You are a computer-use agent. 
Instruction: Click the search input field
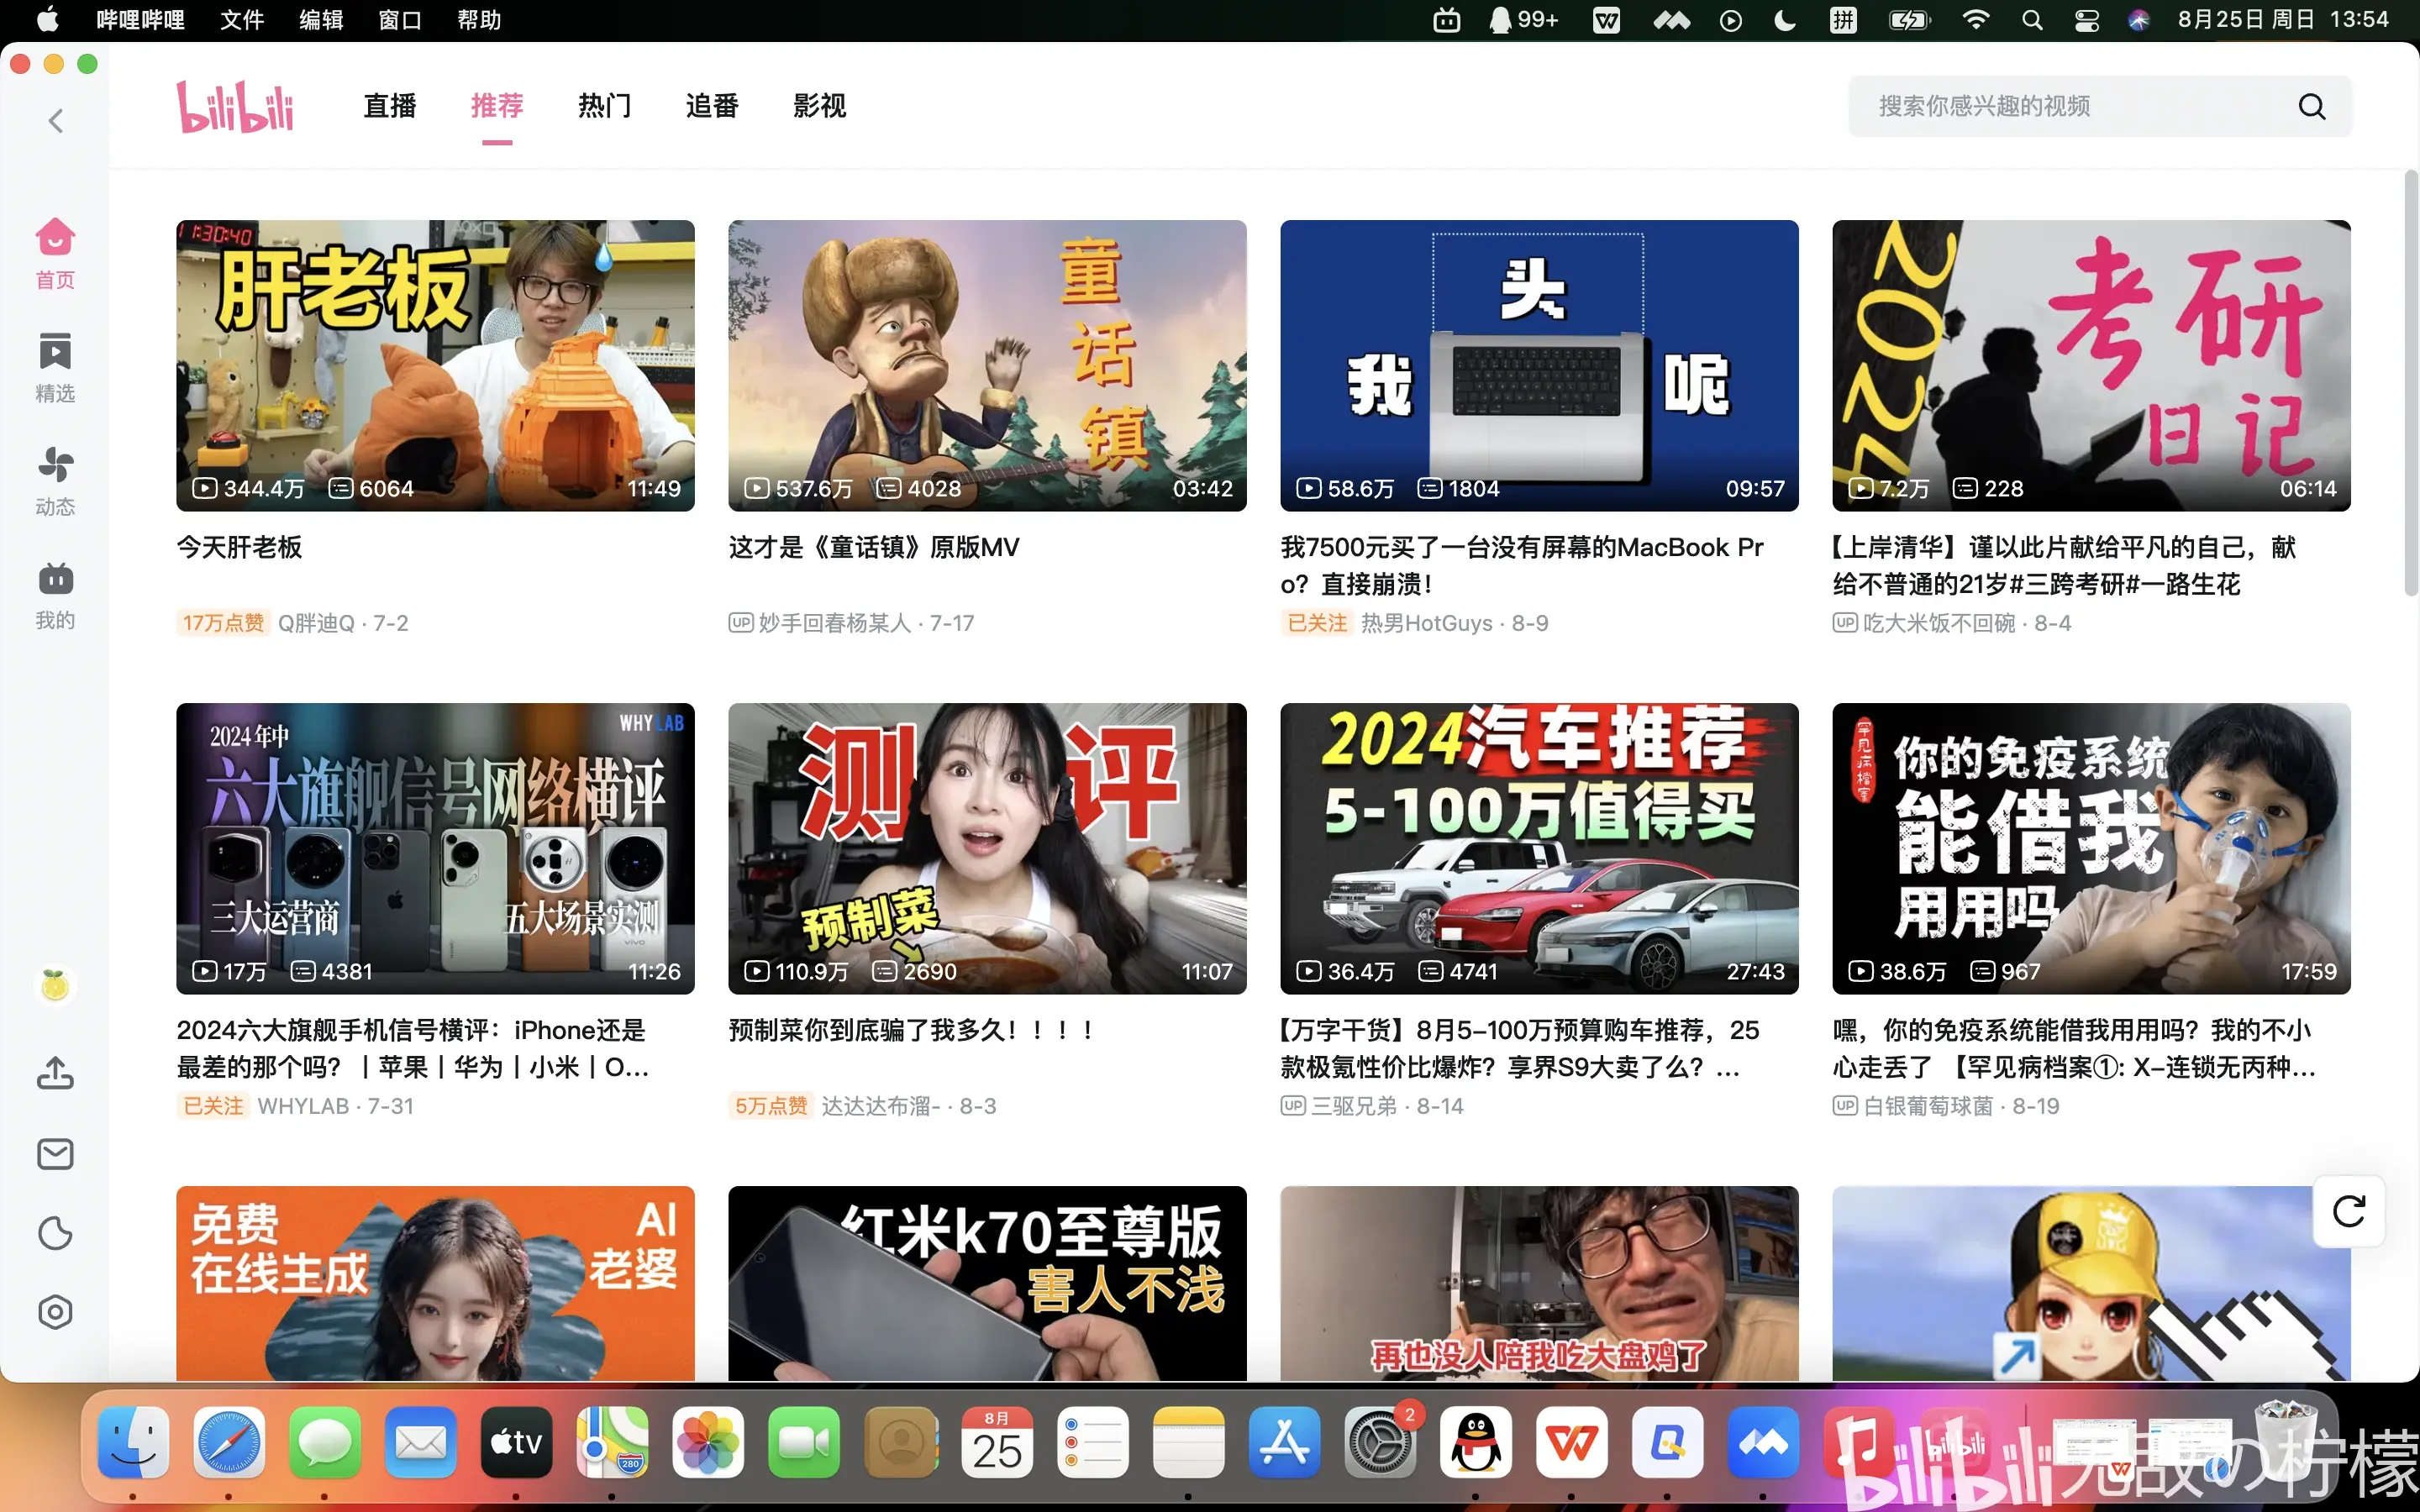2100,106
